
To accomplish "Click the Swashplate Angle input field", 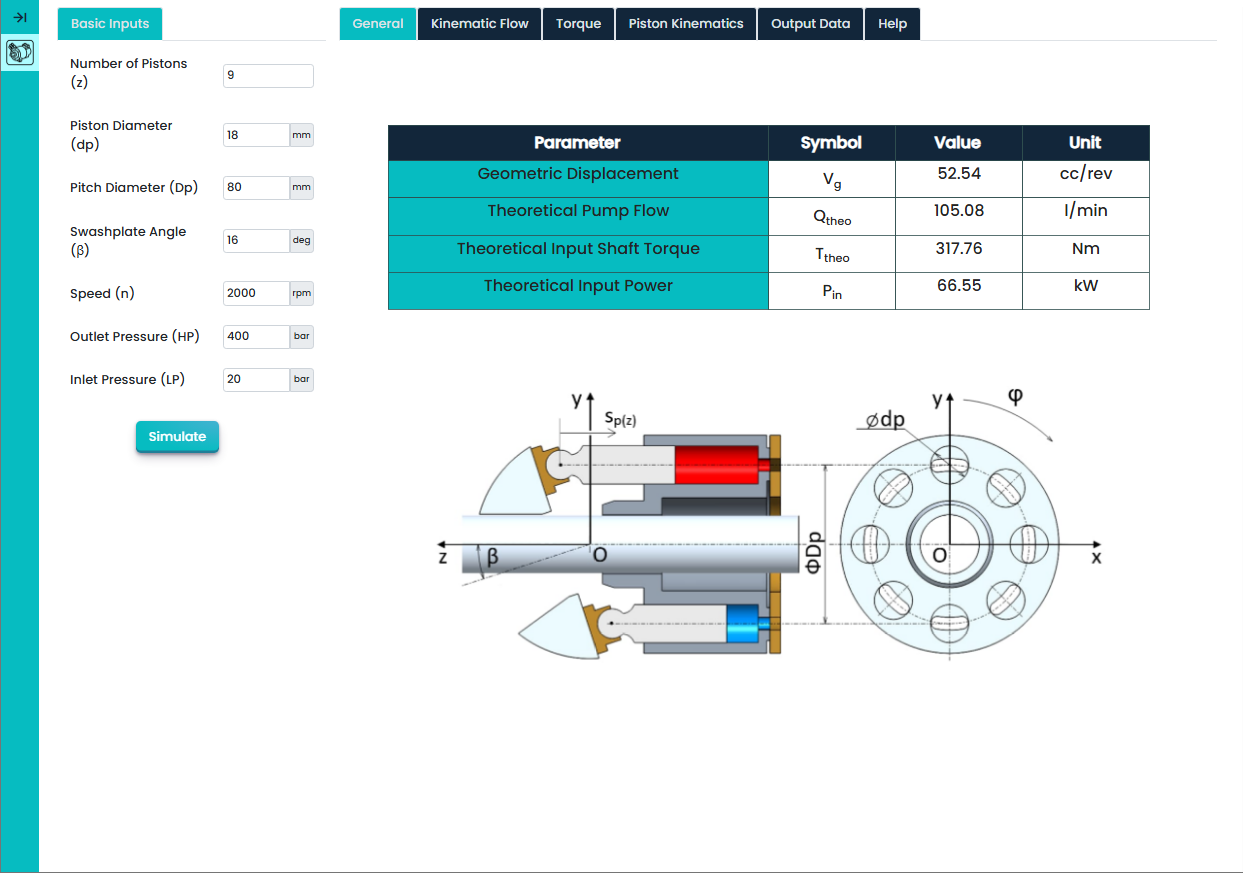I will (256, 241).
